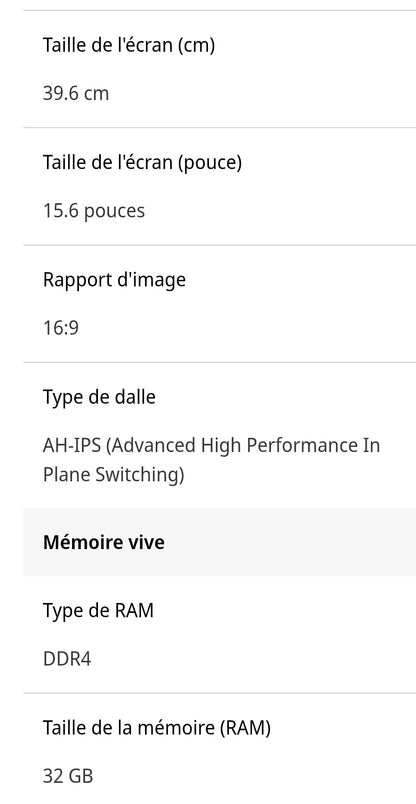Click the grey Mémoire vive header bar

pyautogui.click(x=220, y=542)
